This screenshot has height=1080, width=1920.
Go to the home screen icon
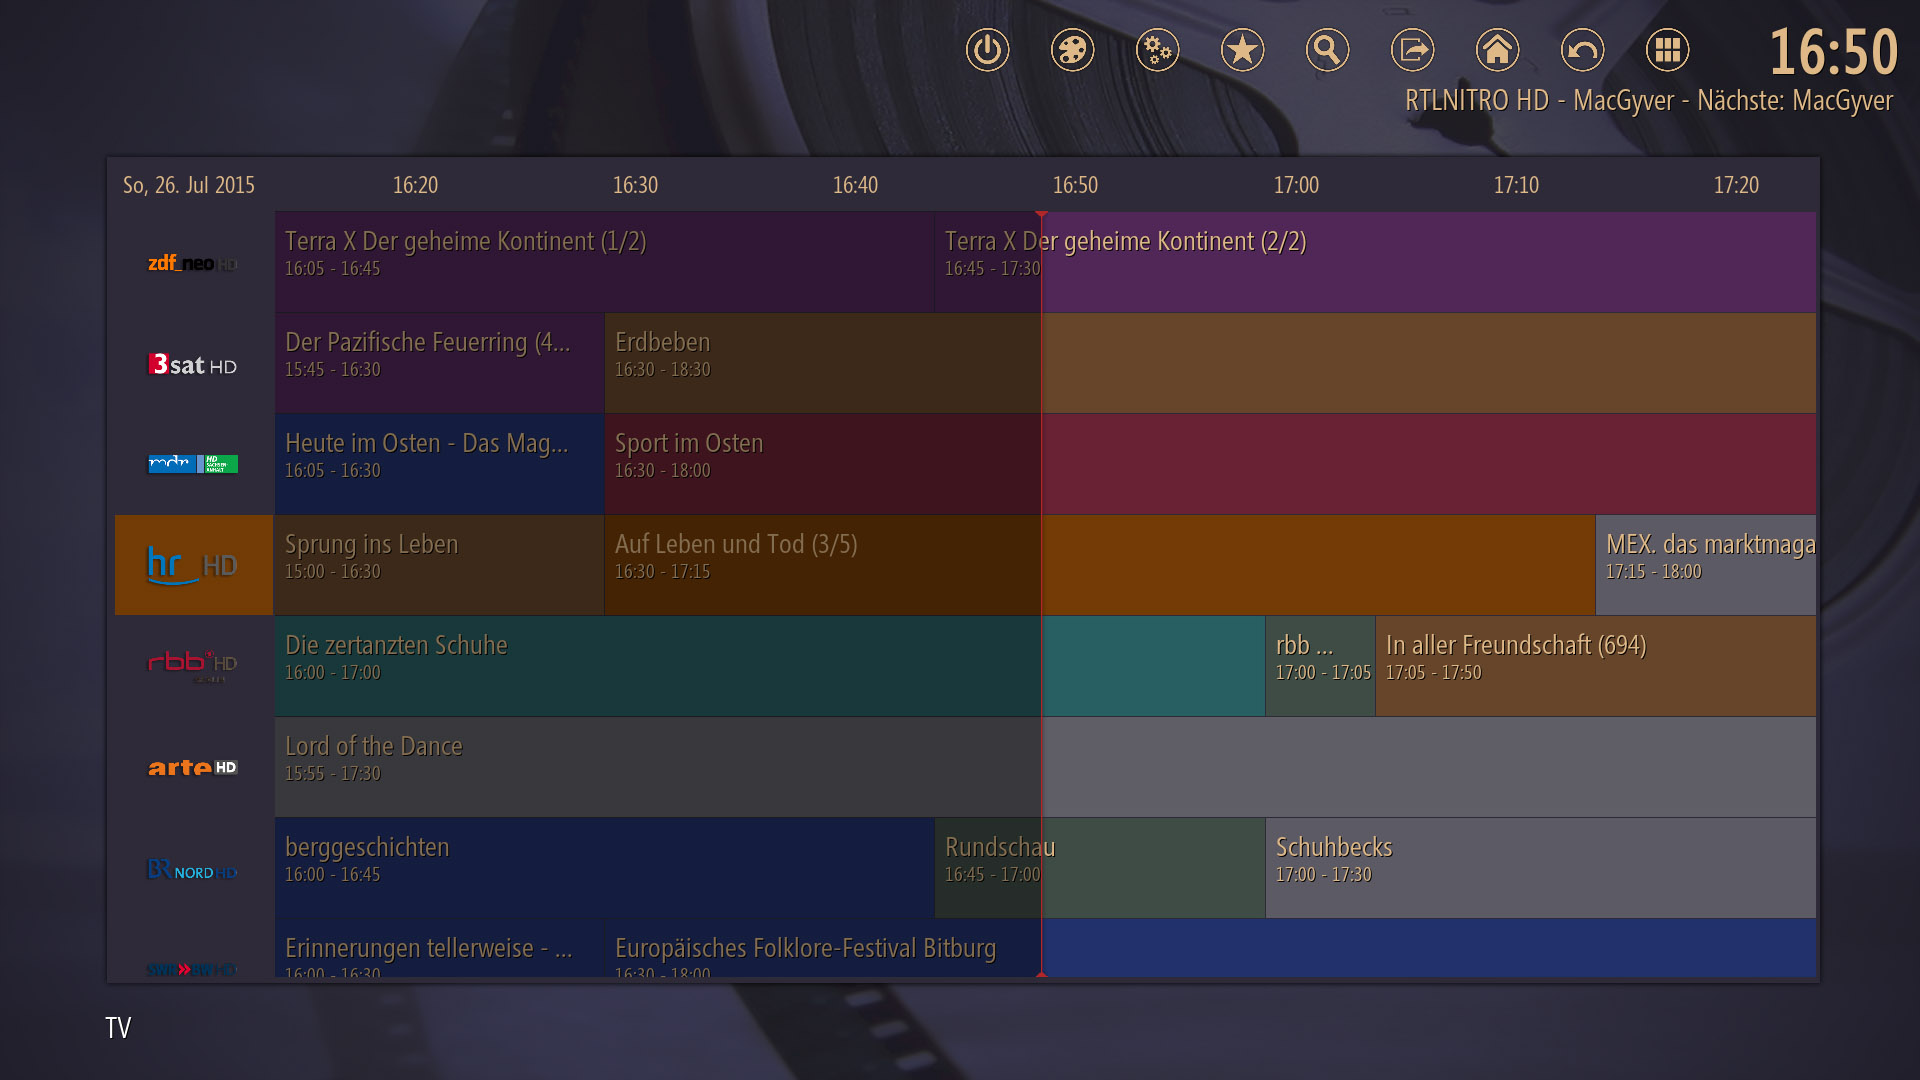click(x=1497, y=50)
